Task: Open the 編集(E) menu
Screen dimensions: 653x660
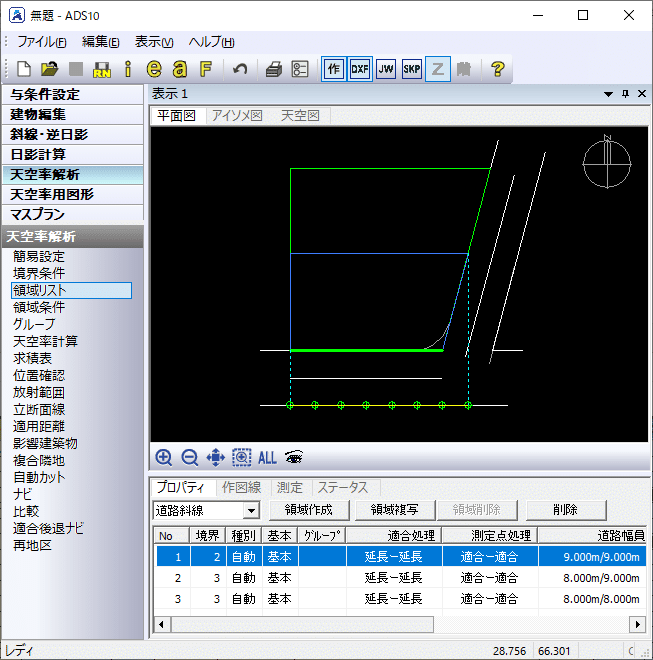Action: click(x=101, y=42)
